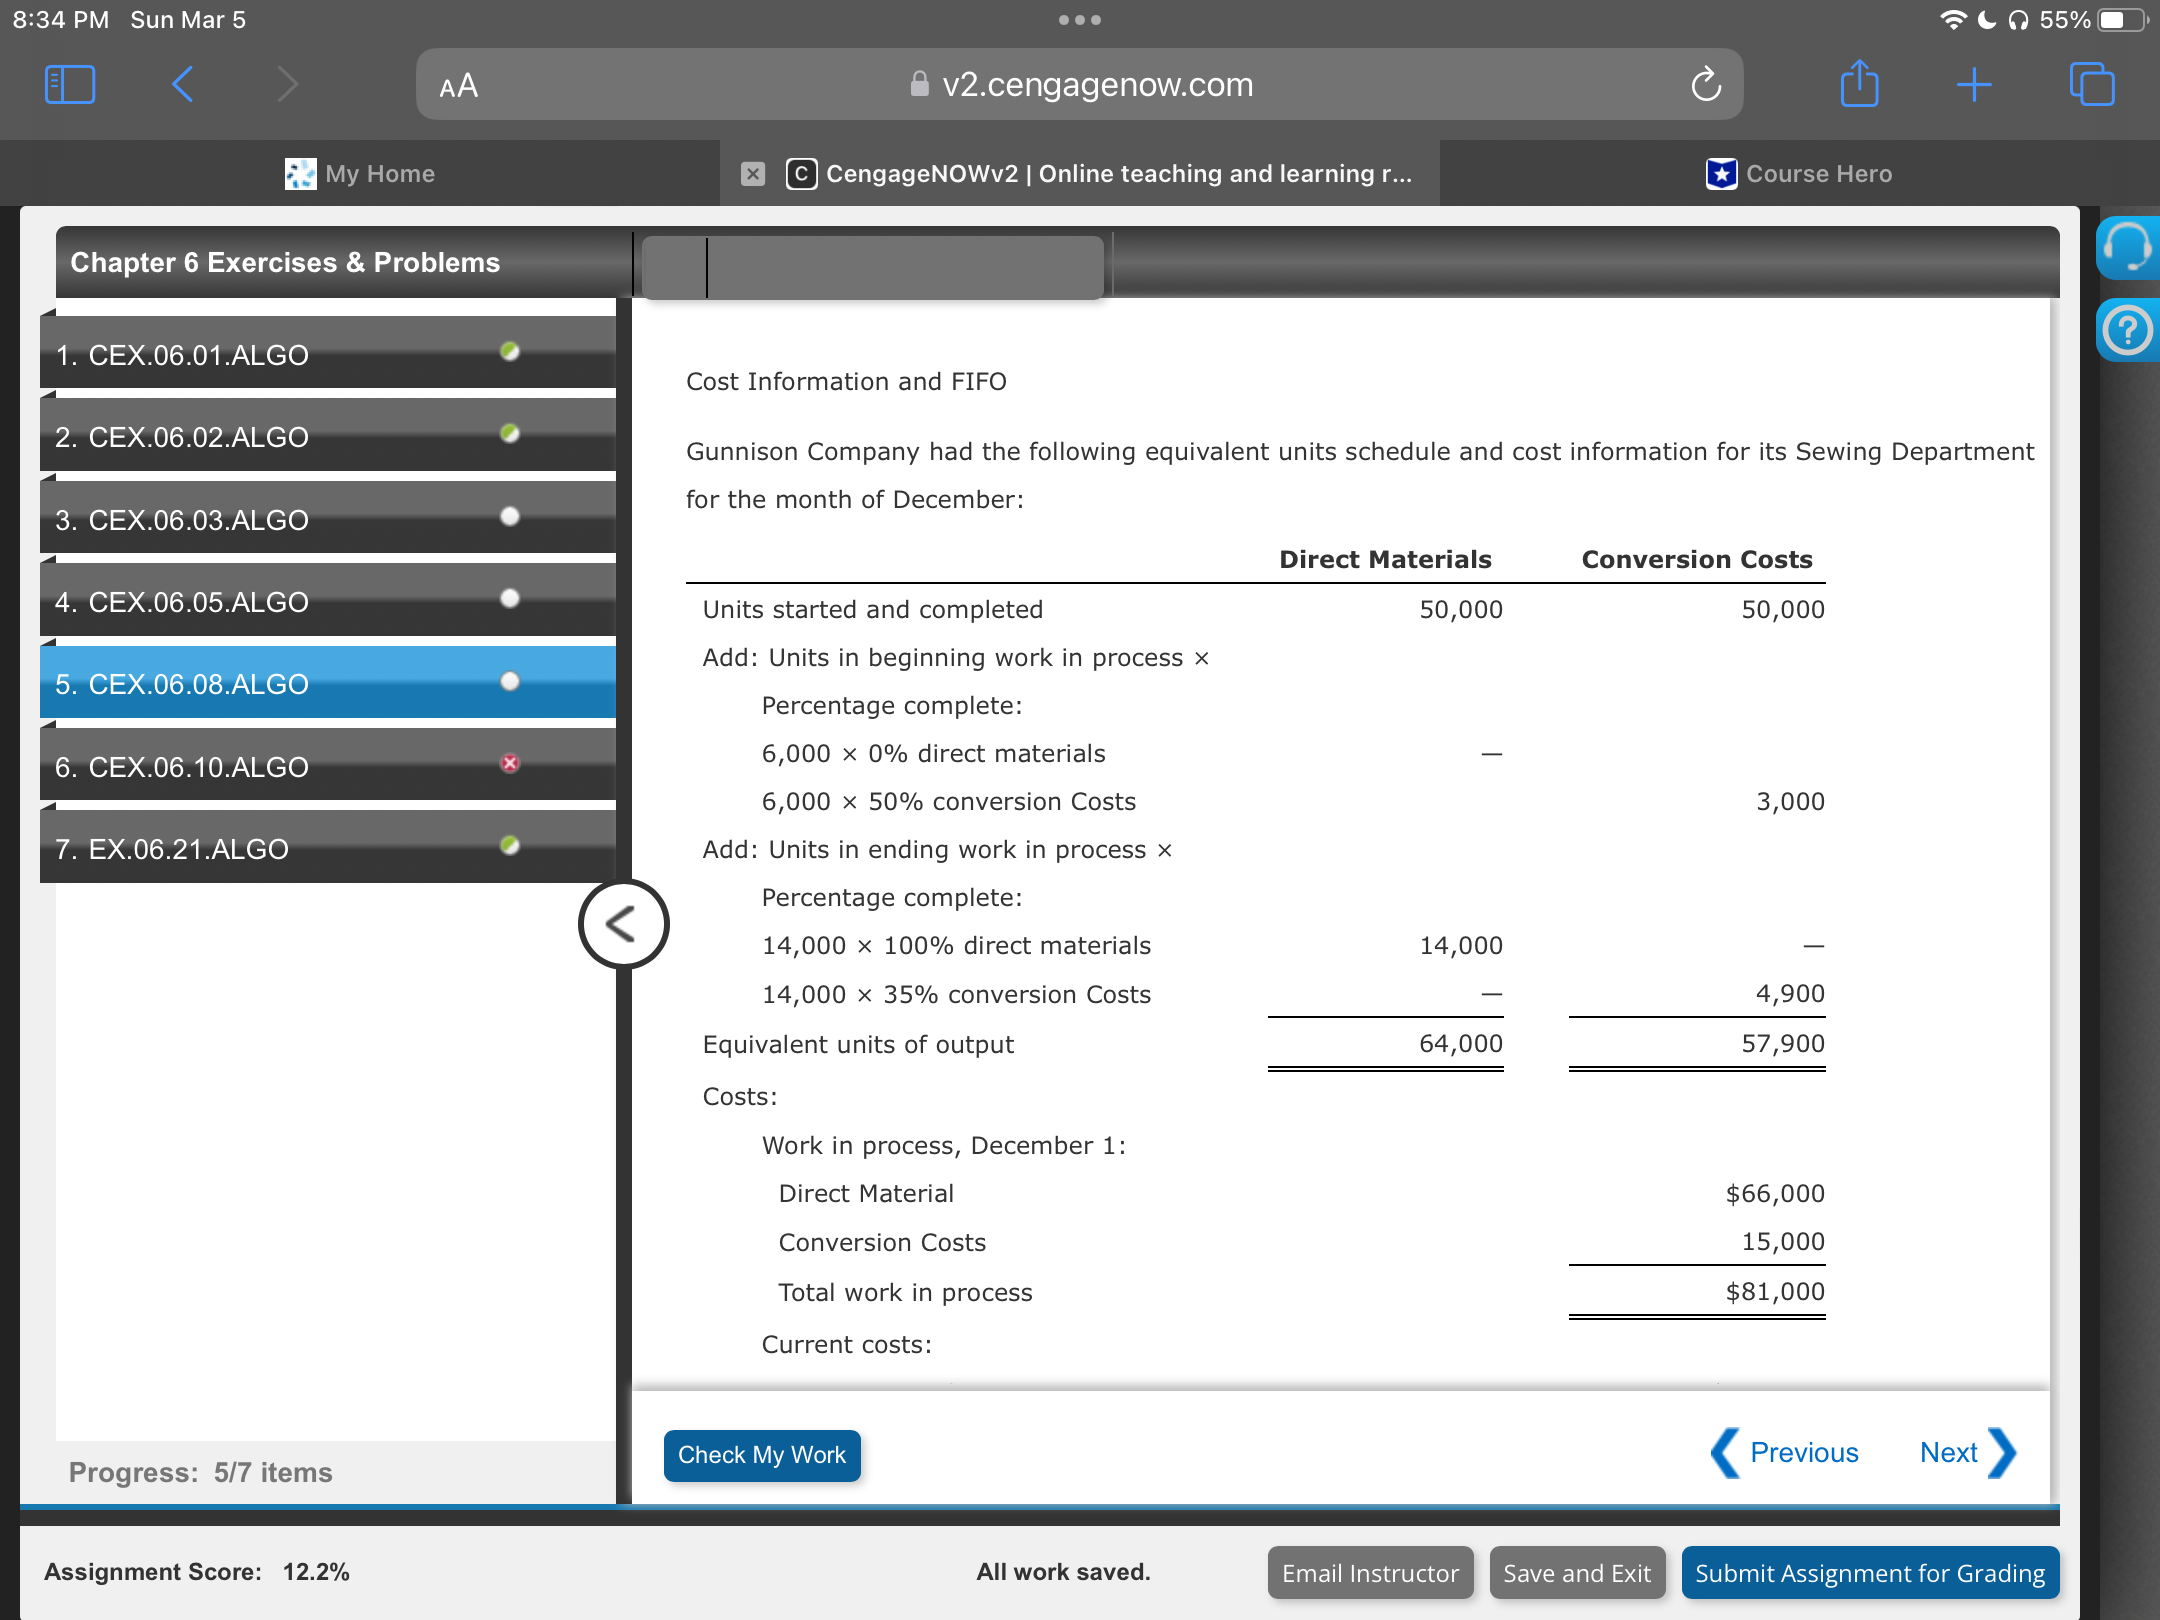Screen dimensions: 2160x1620
Task: Go back with browser back arrow
Action: coord(182,85)
